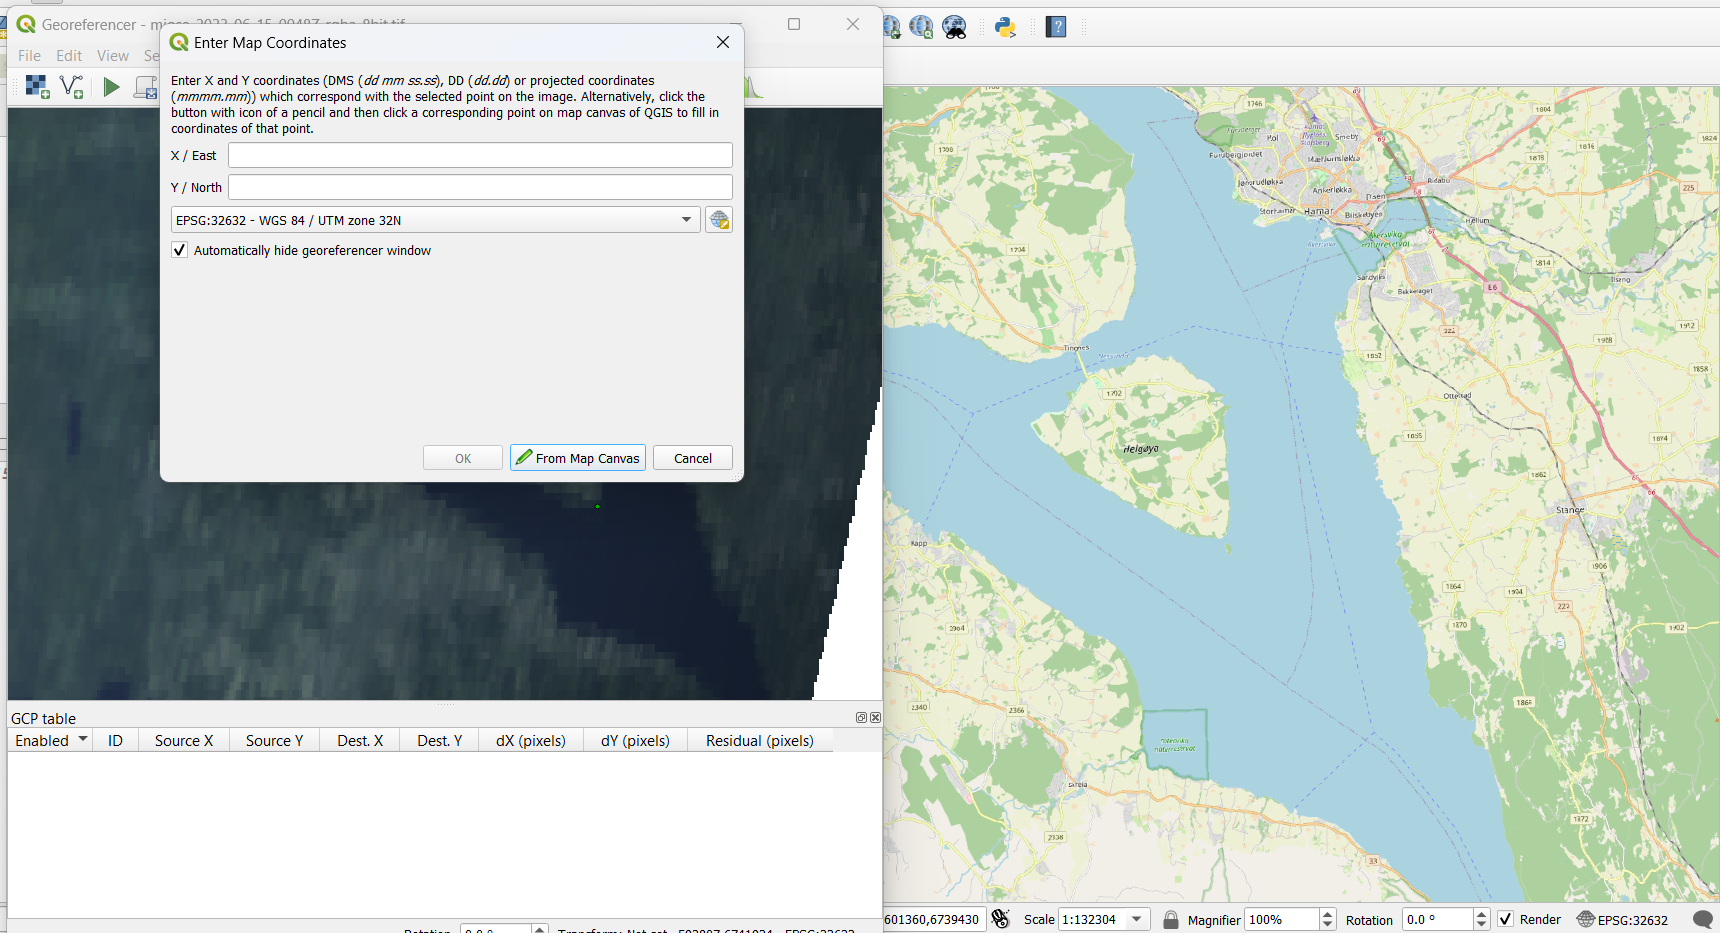Uncheck Automatically hide georeferencer window
The image size is (1720, 933).
coord(179,249)
